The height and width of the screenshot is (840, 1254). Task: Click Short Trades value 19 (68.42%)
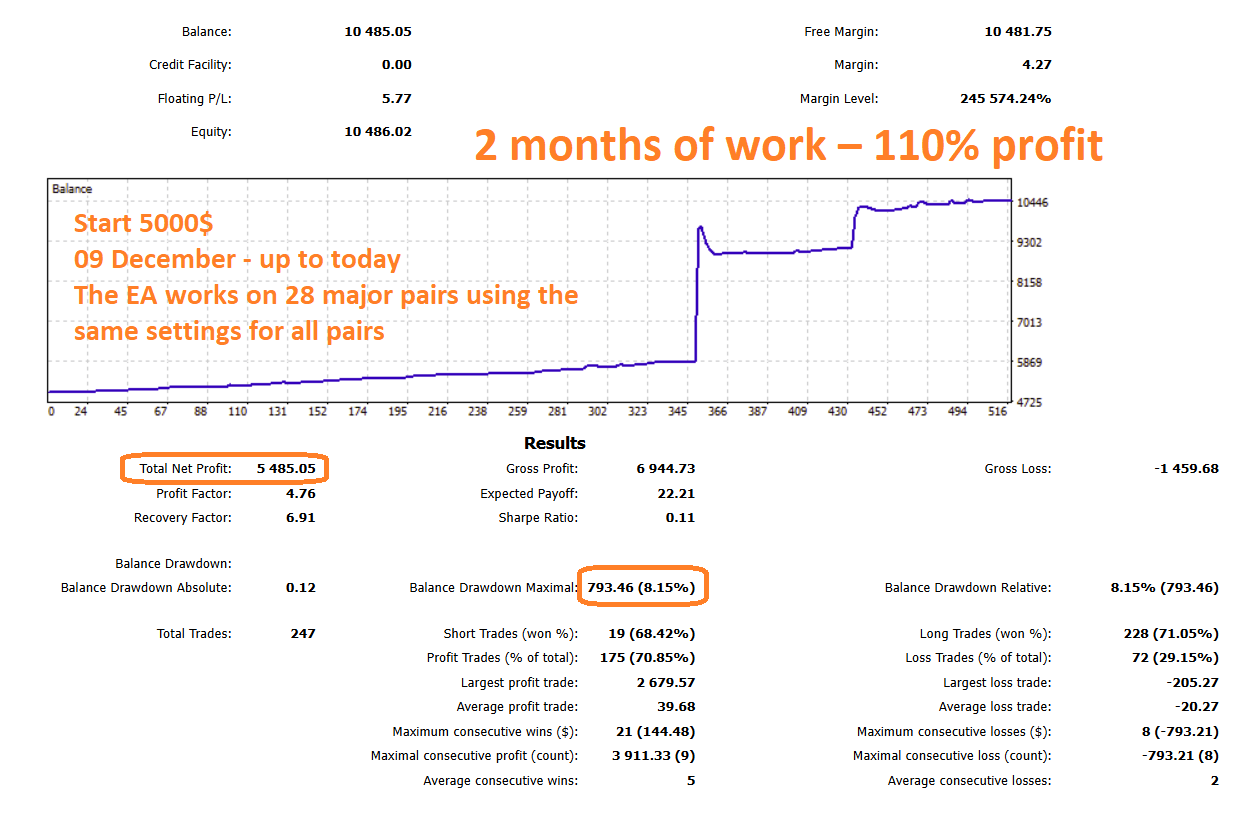click(652, 634)
